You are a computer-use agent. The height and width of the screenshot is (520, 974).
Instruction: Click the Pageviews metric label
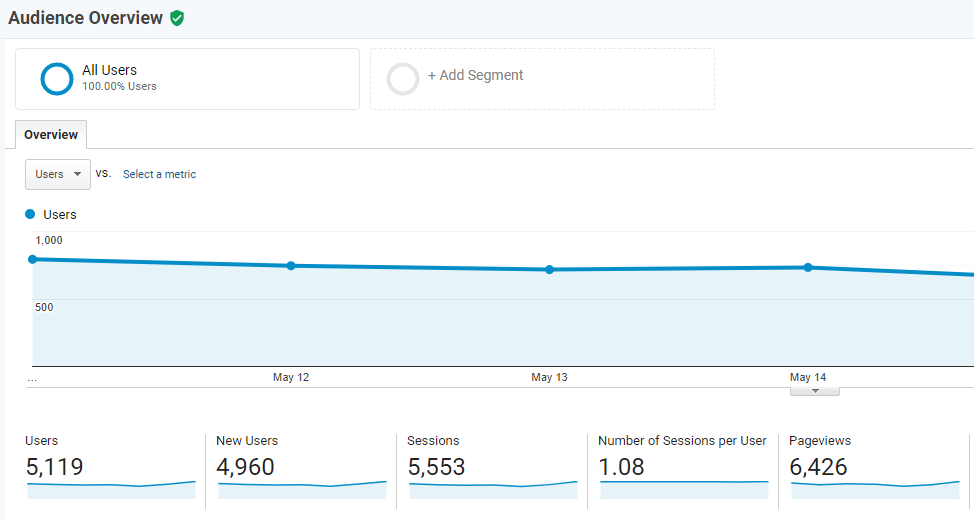click(820, 440)
